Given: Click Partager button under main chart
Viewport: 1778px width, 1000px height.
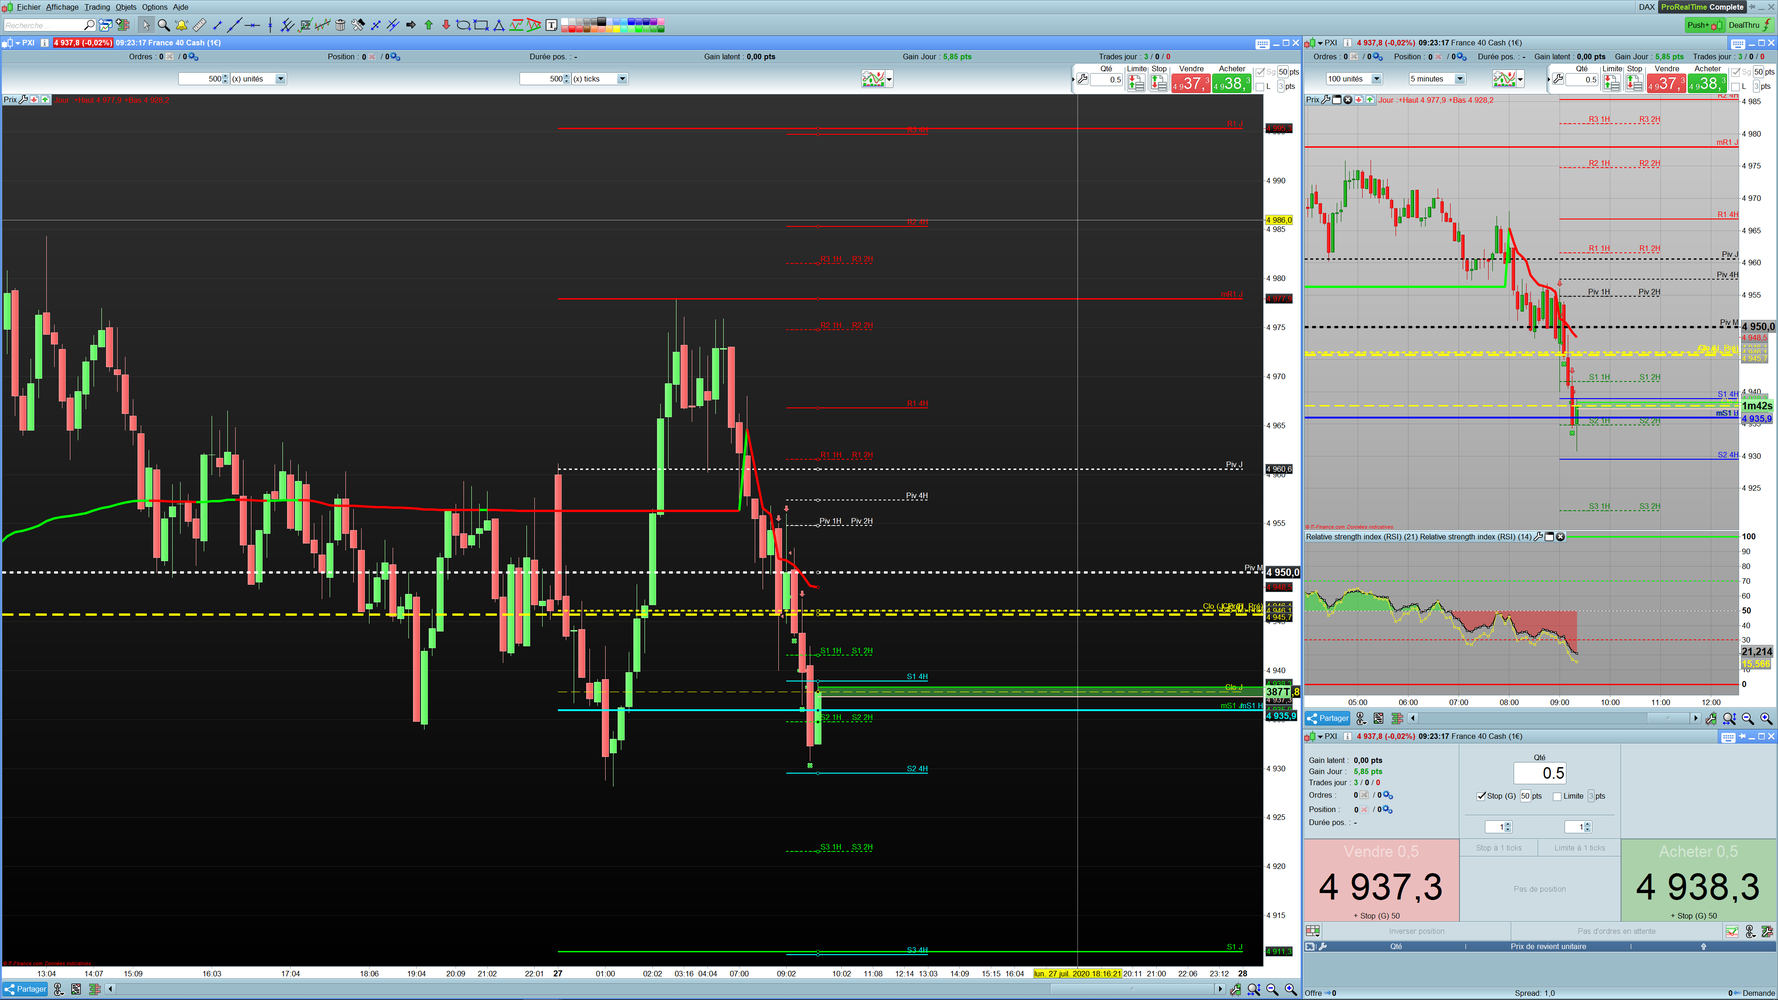Looking at the screenshot, I should (x=26, y=989).
